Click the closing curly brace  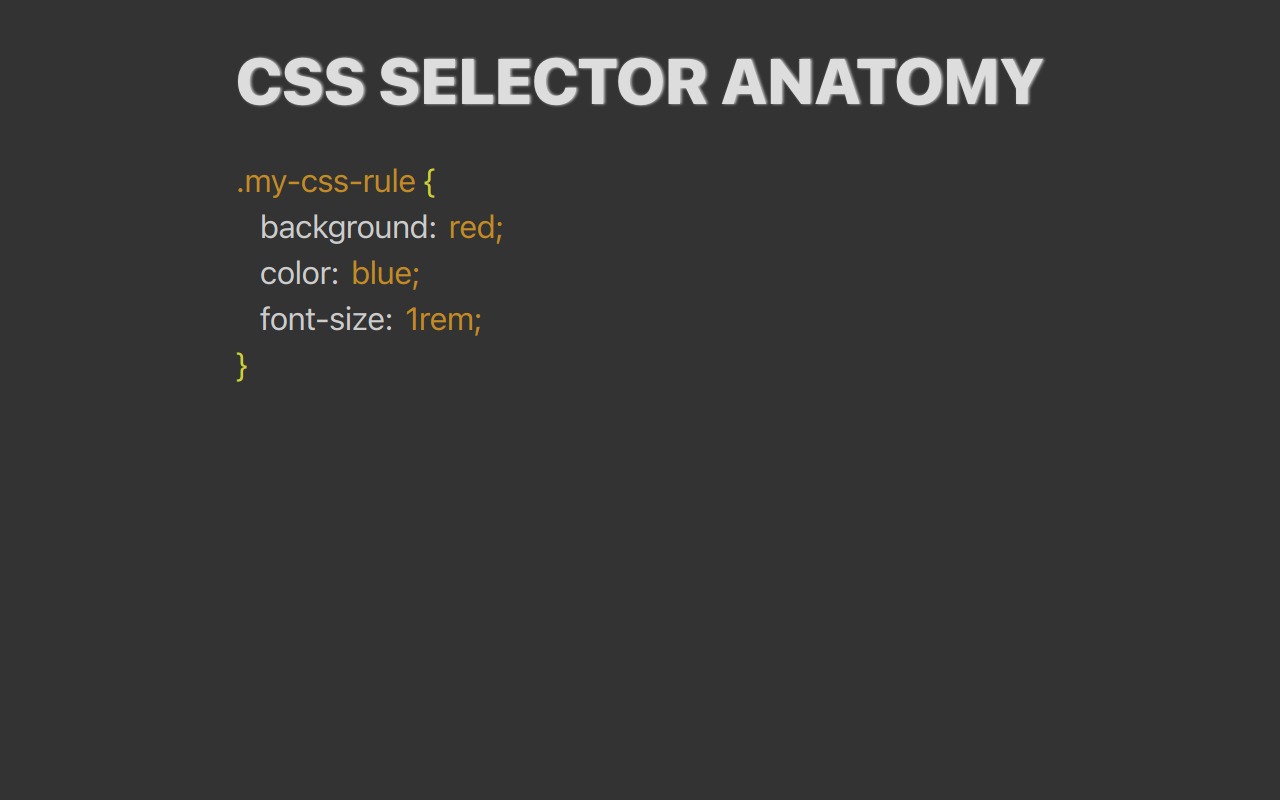[241, 366]
